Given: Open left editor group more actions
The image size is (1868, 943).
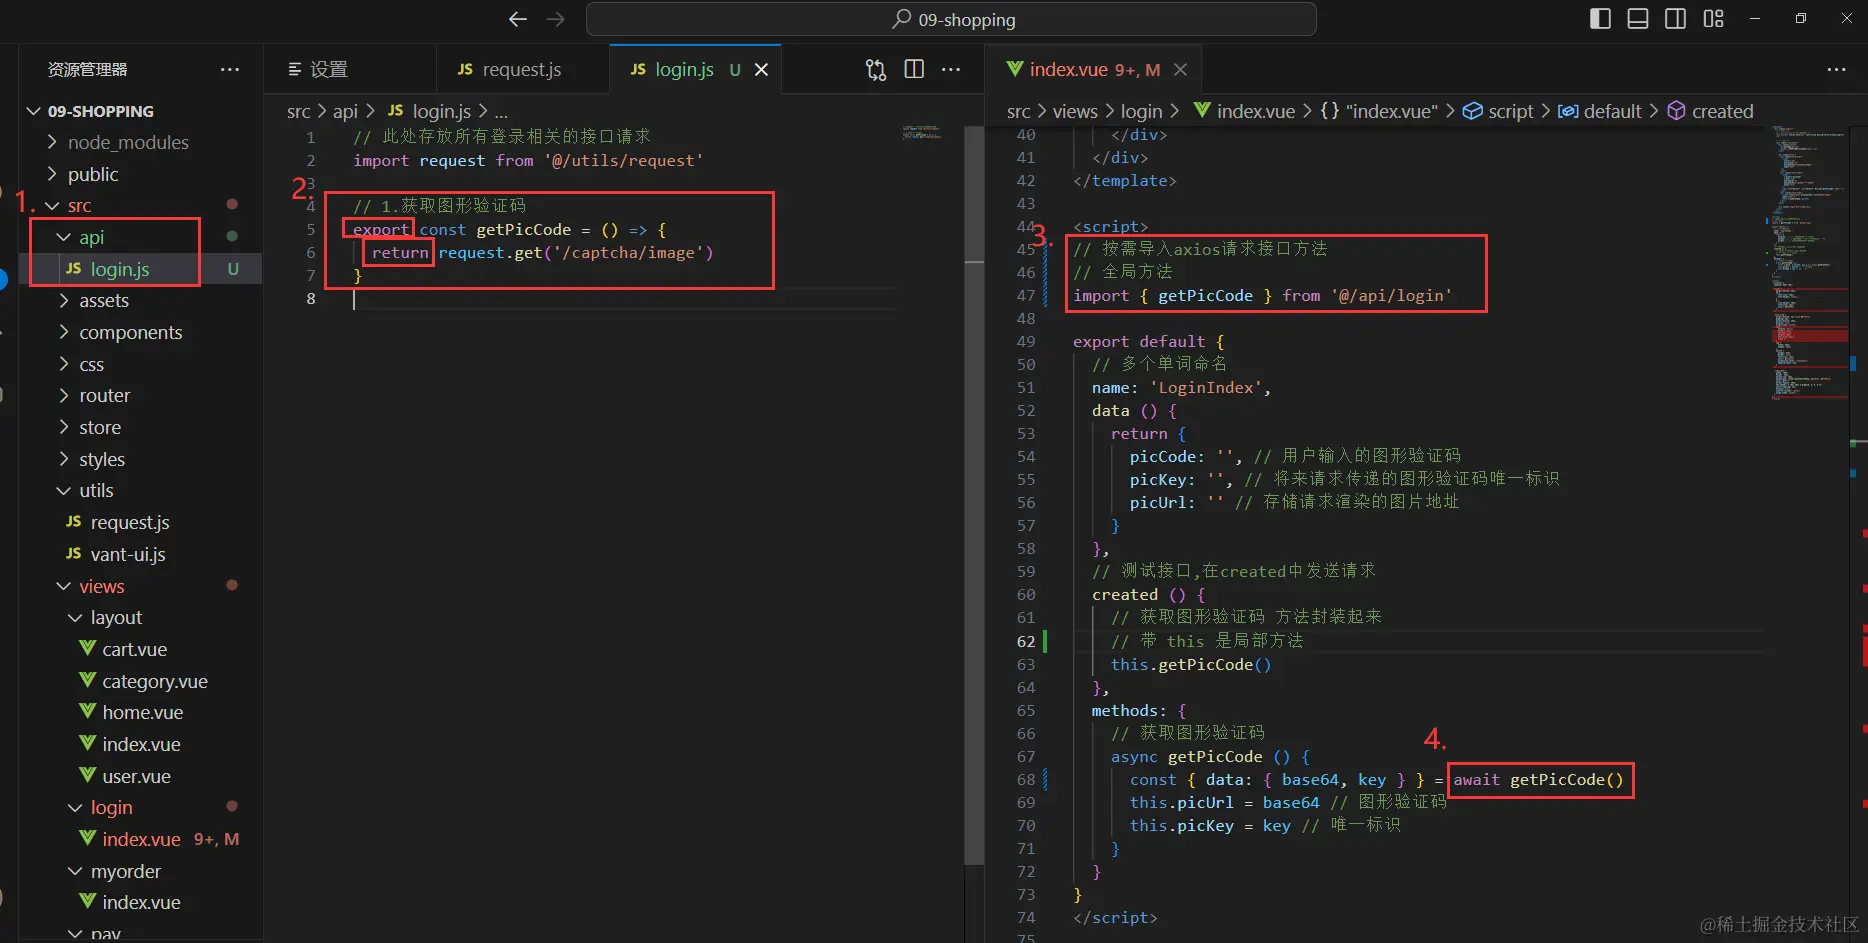Looking at the screenshot, I should click(951, 69).
